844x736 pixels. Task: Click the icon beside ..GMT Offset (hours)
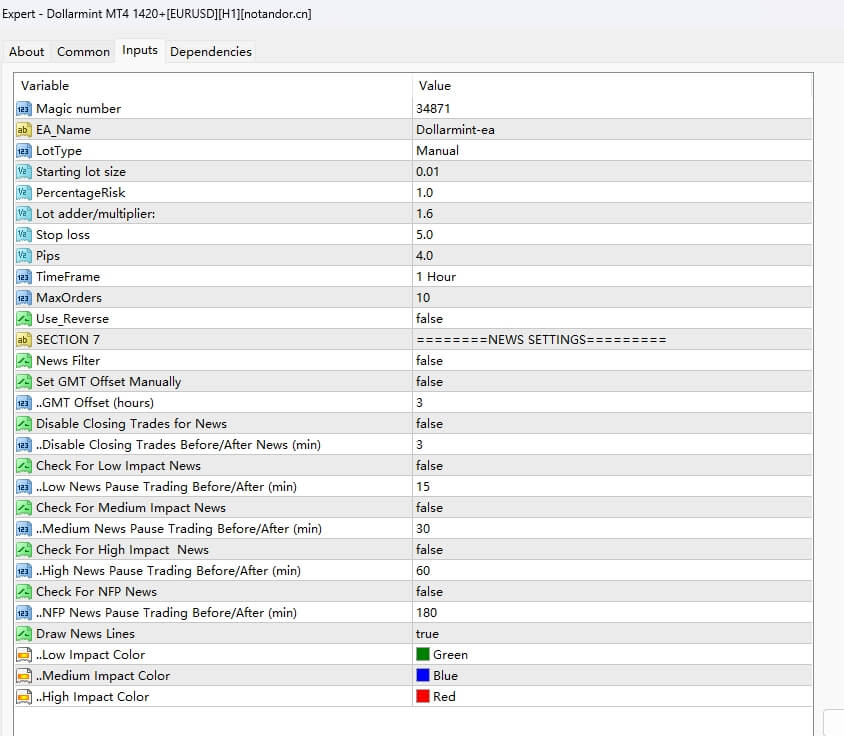click(x=24, y=403)
